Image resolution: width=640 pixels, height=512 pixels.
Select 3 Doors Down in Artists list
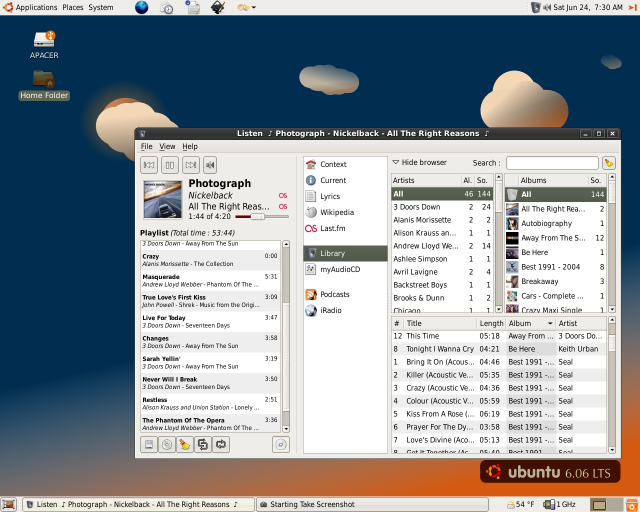pos(442,207)
